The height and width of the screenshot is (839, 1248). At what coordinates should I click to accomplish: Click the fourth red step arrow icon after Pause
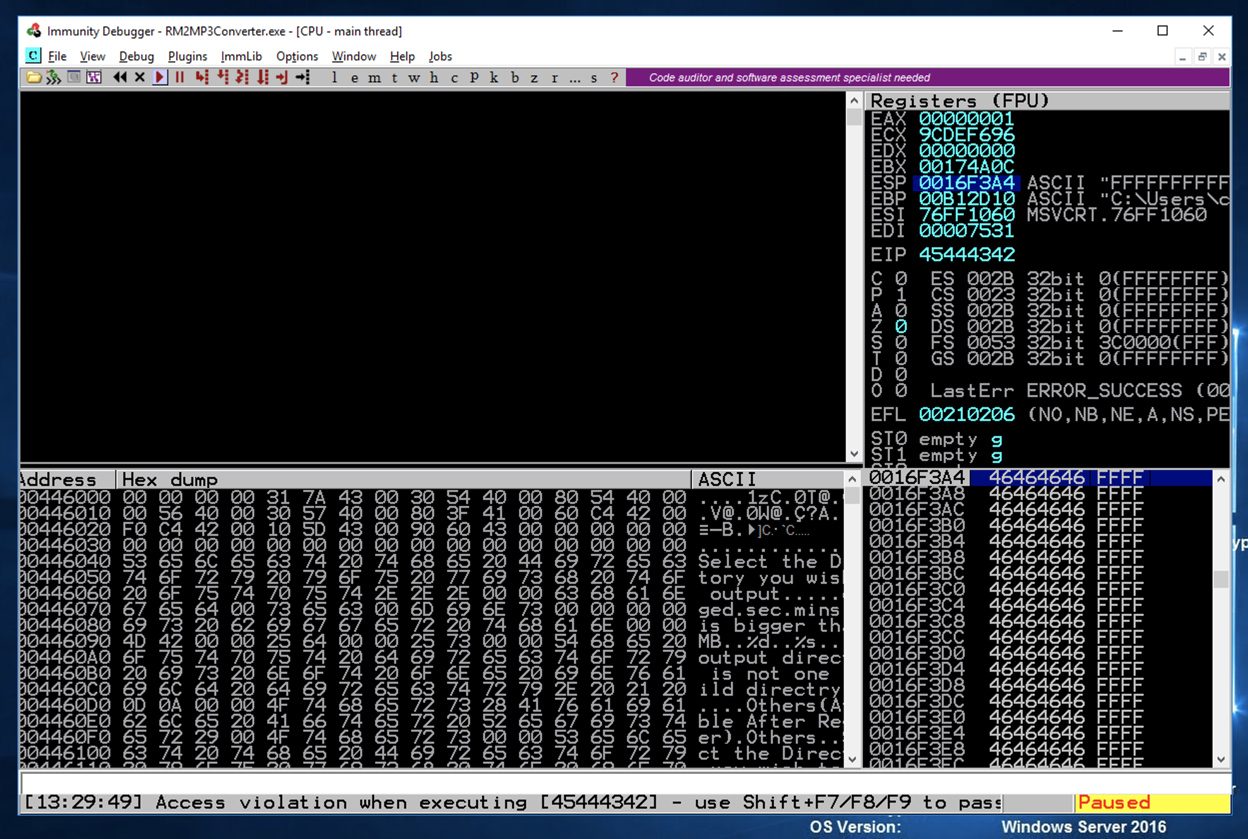[x=263, y=77]
